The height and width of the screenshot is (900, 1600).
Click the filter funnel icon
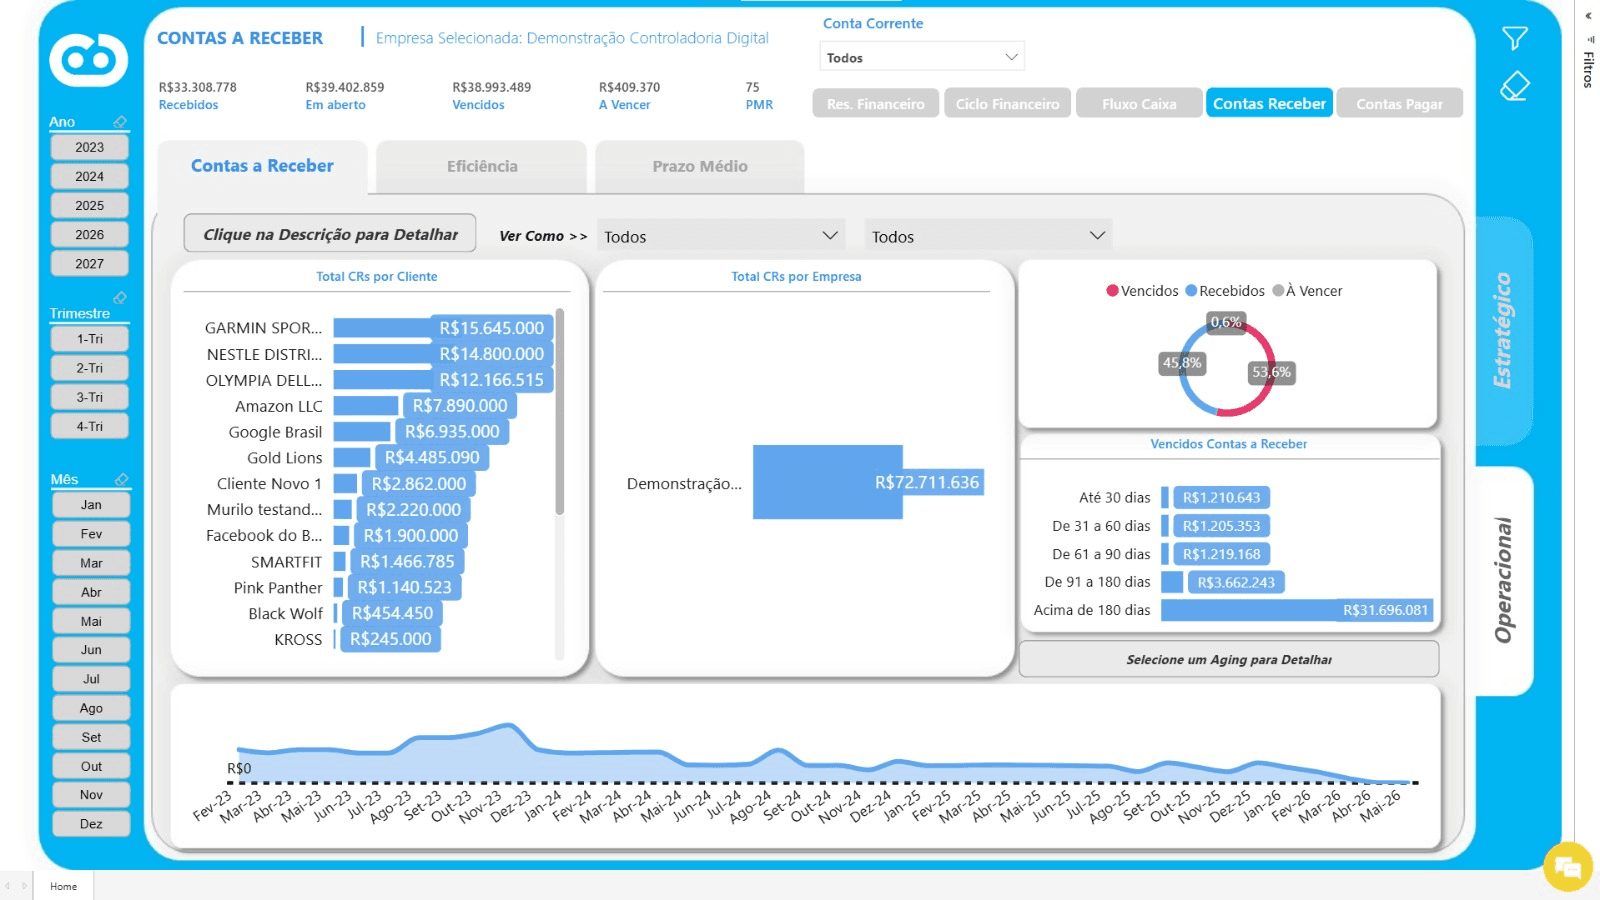[1515, 38]
